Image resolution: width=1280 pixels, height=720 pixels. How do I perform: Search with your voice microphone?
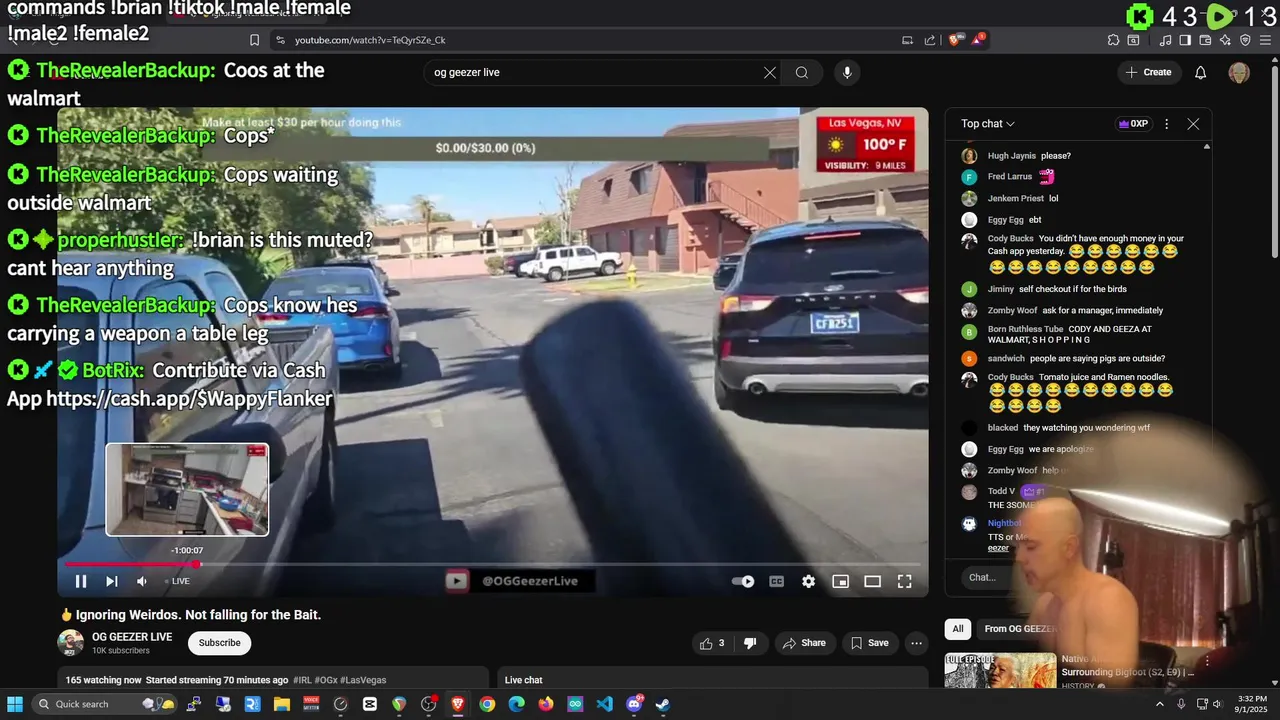point(847,72)
